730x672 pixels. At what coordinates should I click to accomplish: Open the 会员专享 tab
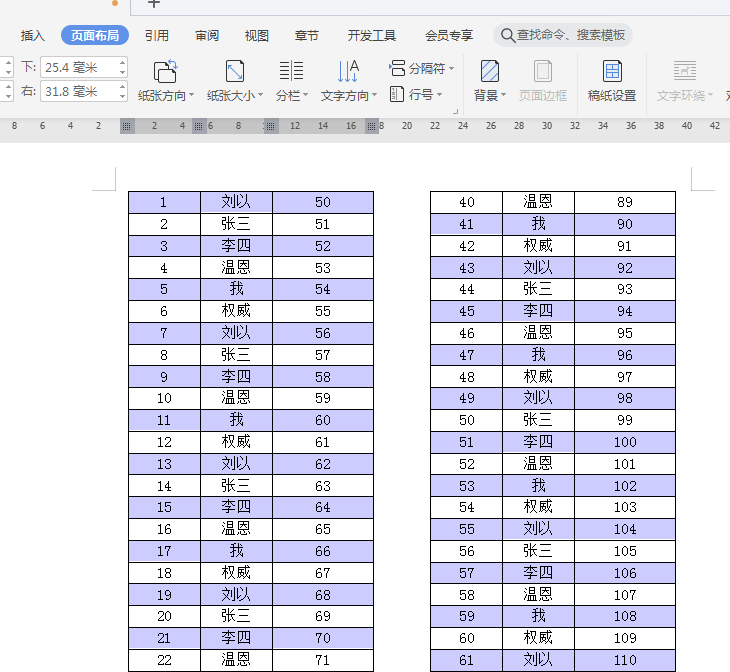point(449,36)
